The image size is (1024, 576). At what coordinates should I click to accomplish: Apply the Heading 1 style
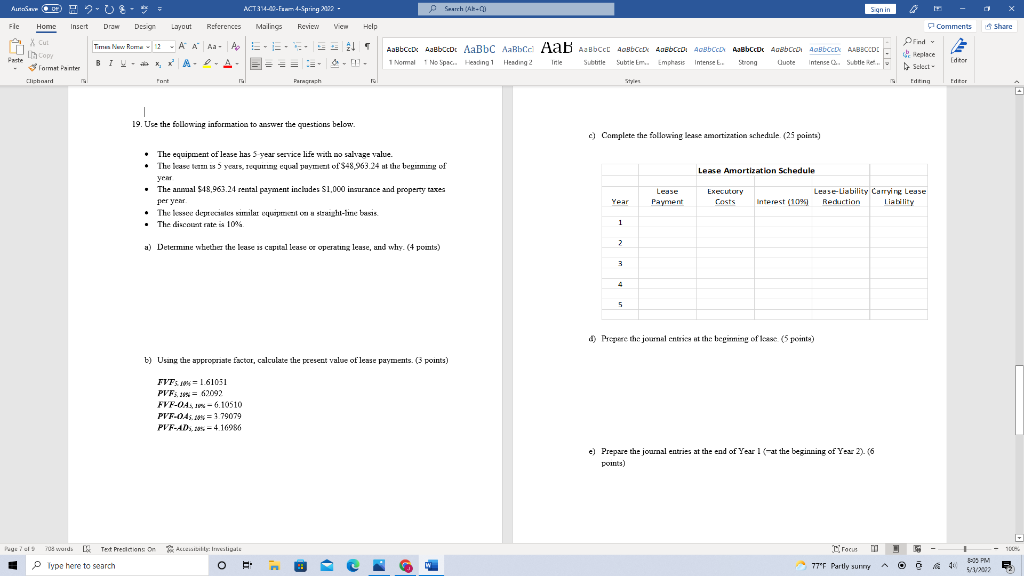(x=479, y=54)
